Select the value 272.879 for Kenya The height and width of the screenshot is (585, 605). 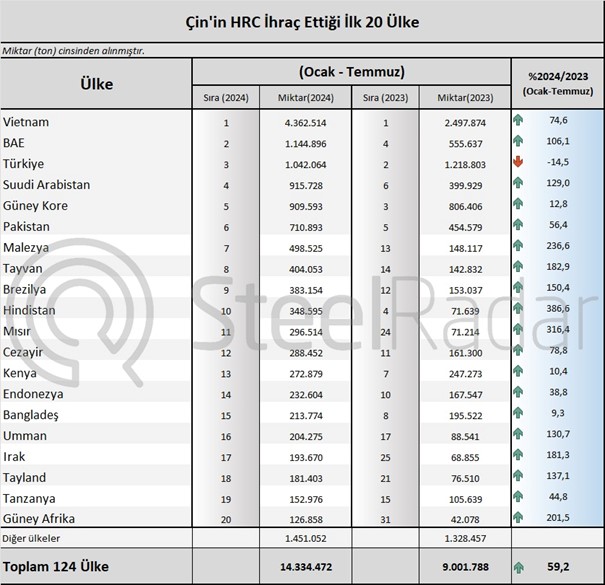[306, 374]
